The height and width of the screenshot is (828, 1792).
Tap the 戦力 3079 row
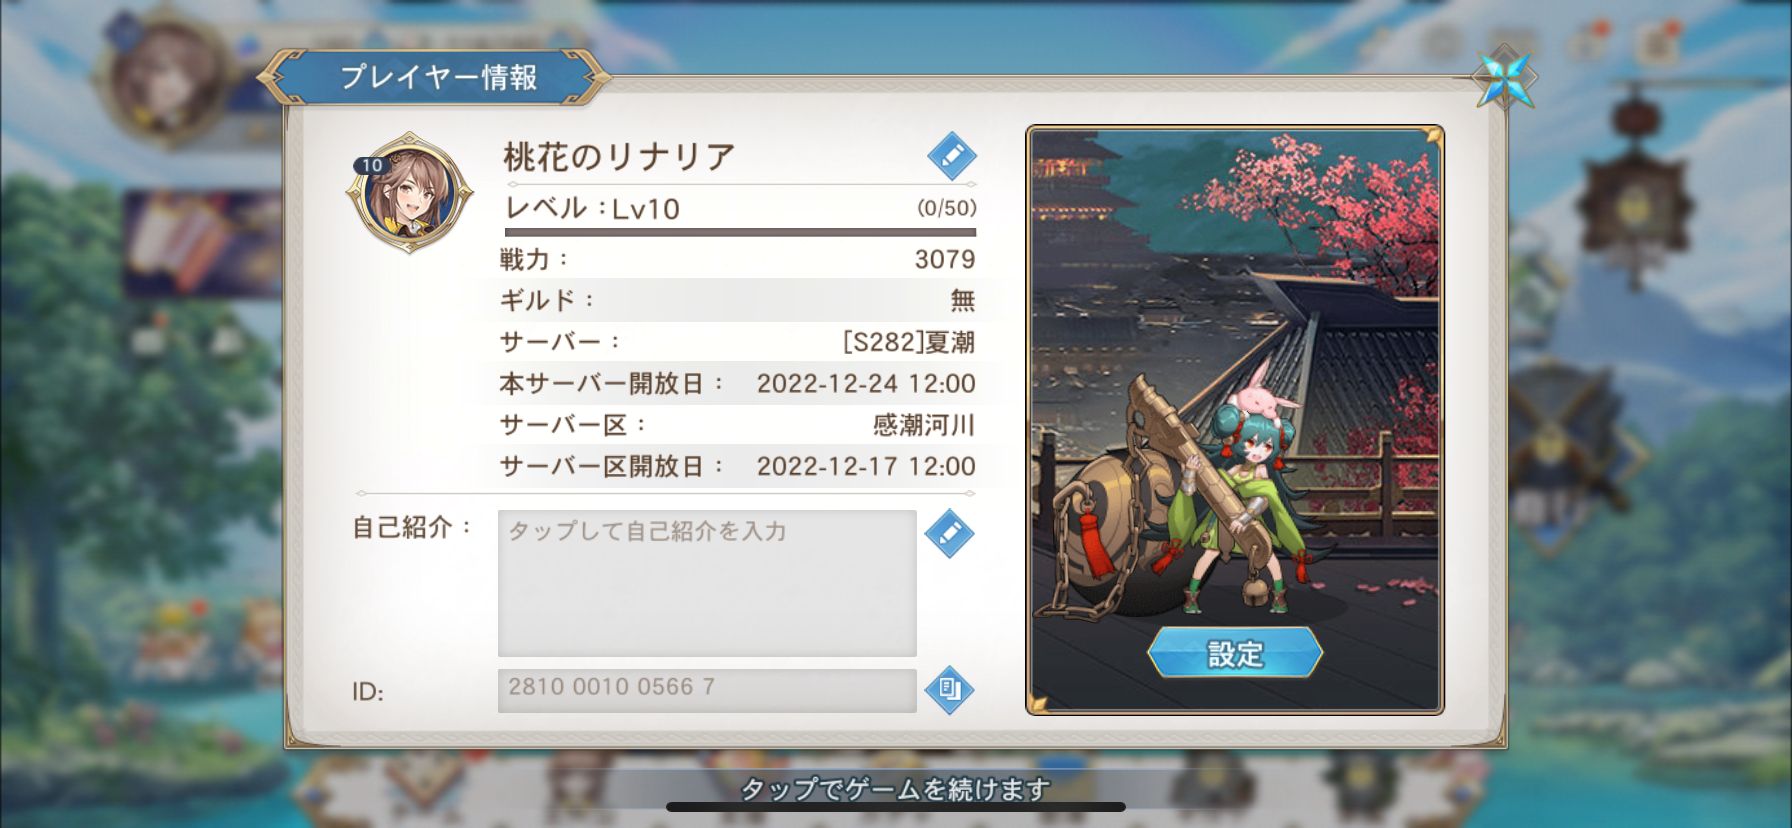pyautogui.click(x=738, y=259)
